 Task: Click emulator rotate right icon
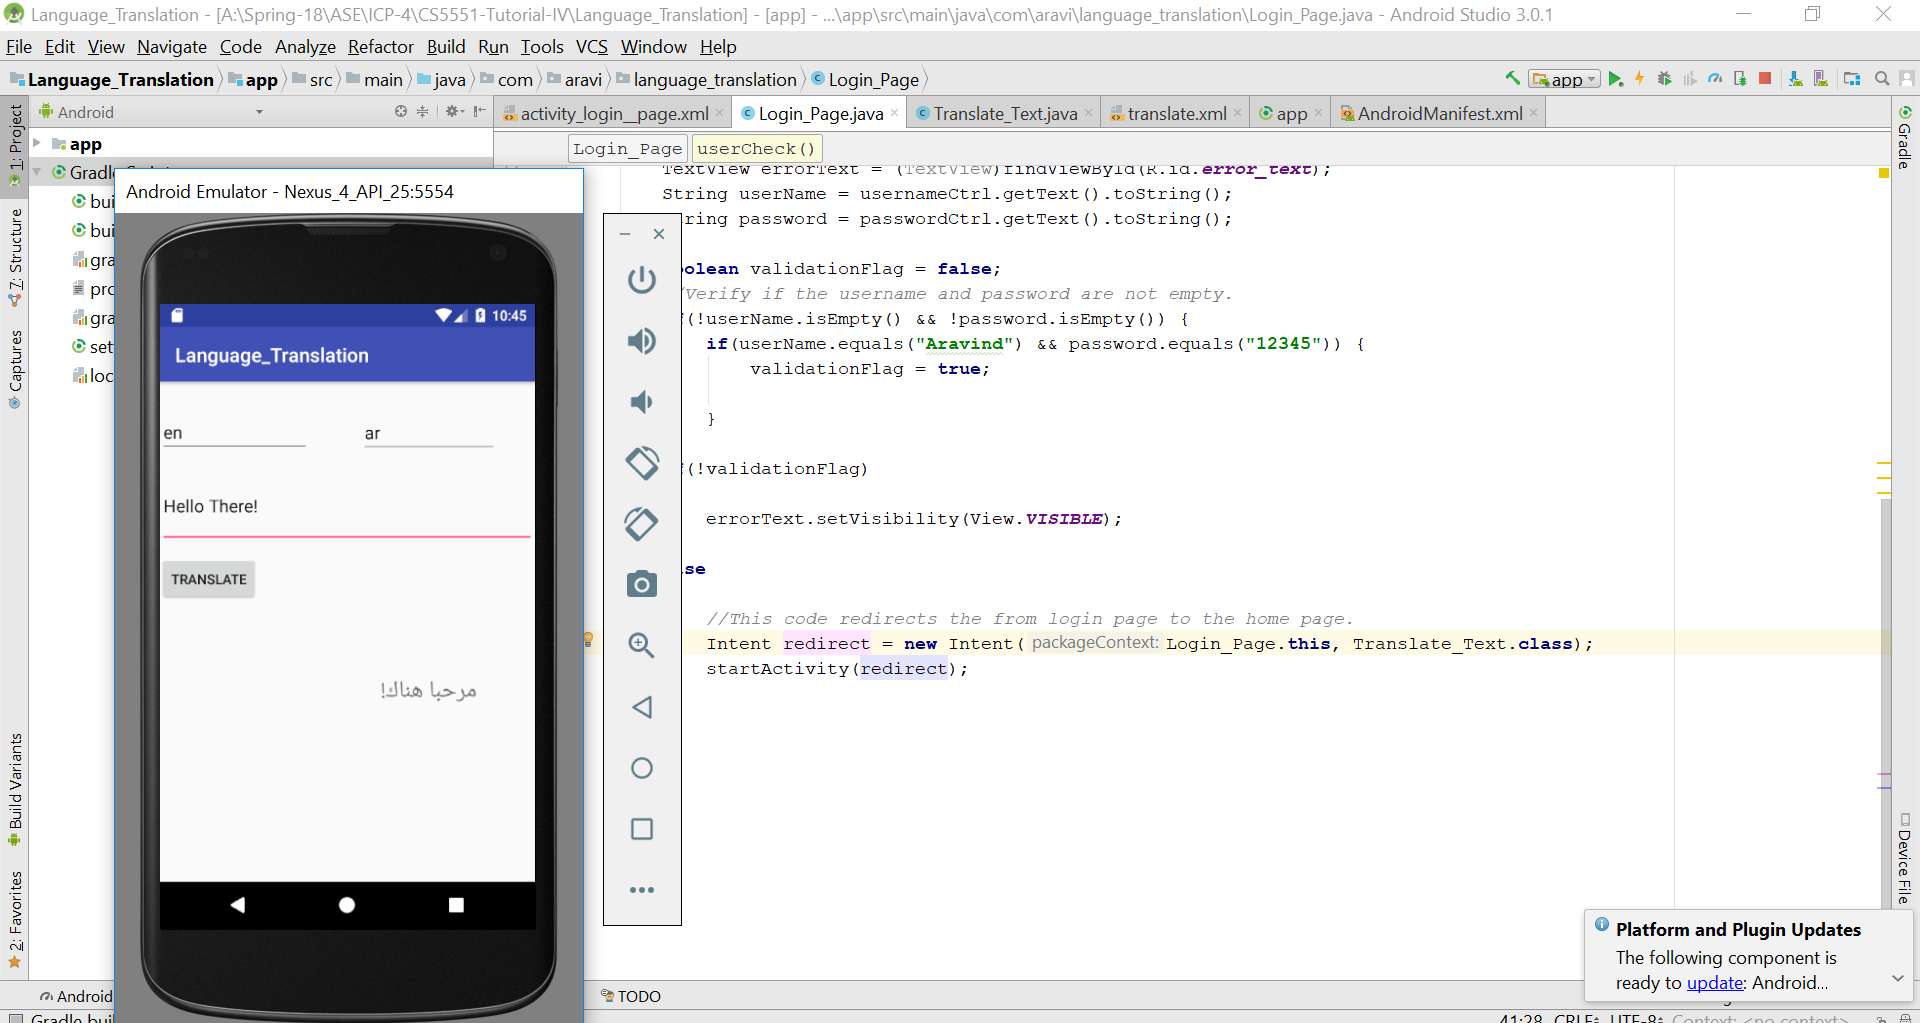pyautogui.click(x=642, y=524)
